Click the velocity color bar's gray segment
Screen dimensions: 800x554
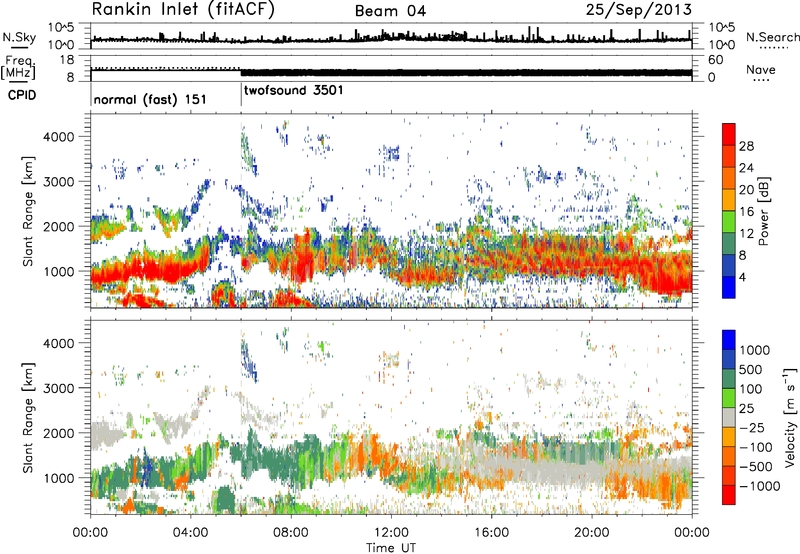[x=729, y=418]
